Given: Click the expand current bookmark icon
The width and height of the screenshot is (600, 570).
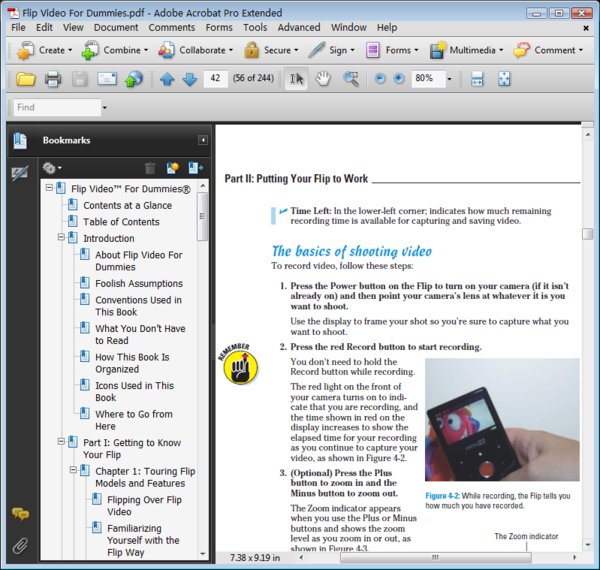Looking at the screenshot, I should [196, 168].
